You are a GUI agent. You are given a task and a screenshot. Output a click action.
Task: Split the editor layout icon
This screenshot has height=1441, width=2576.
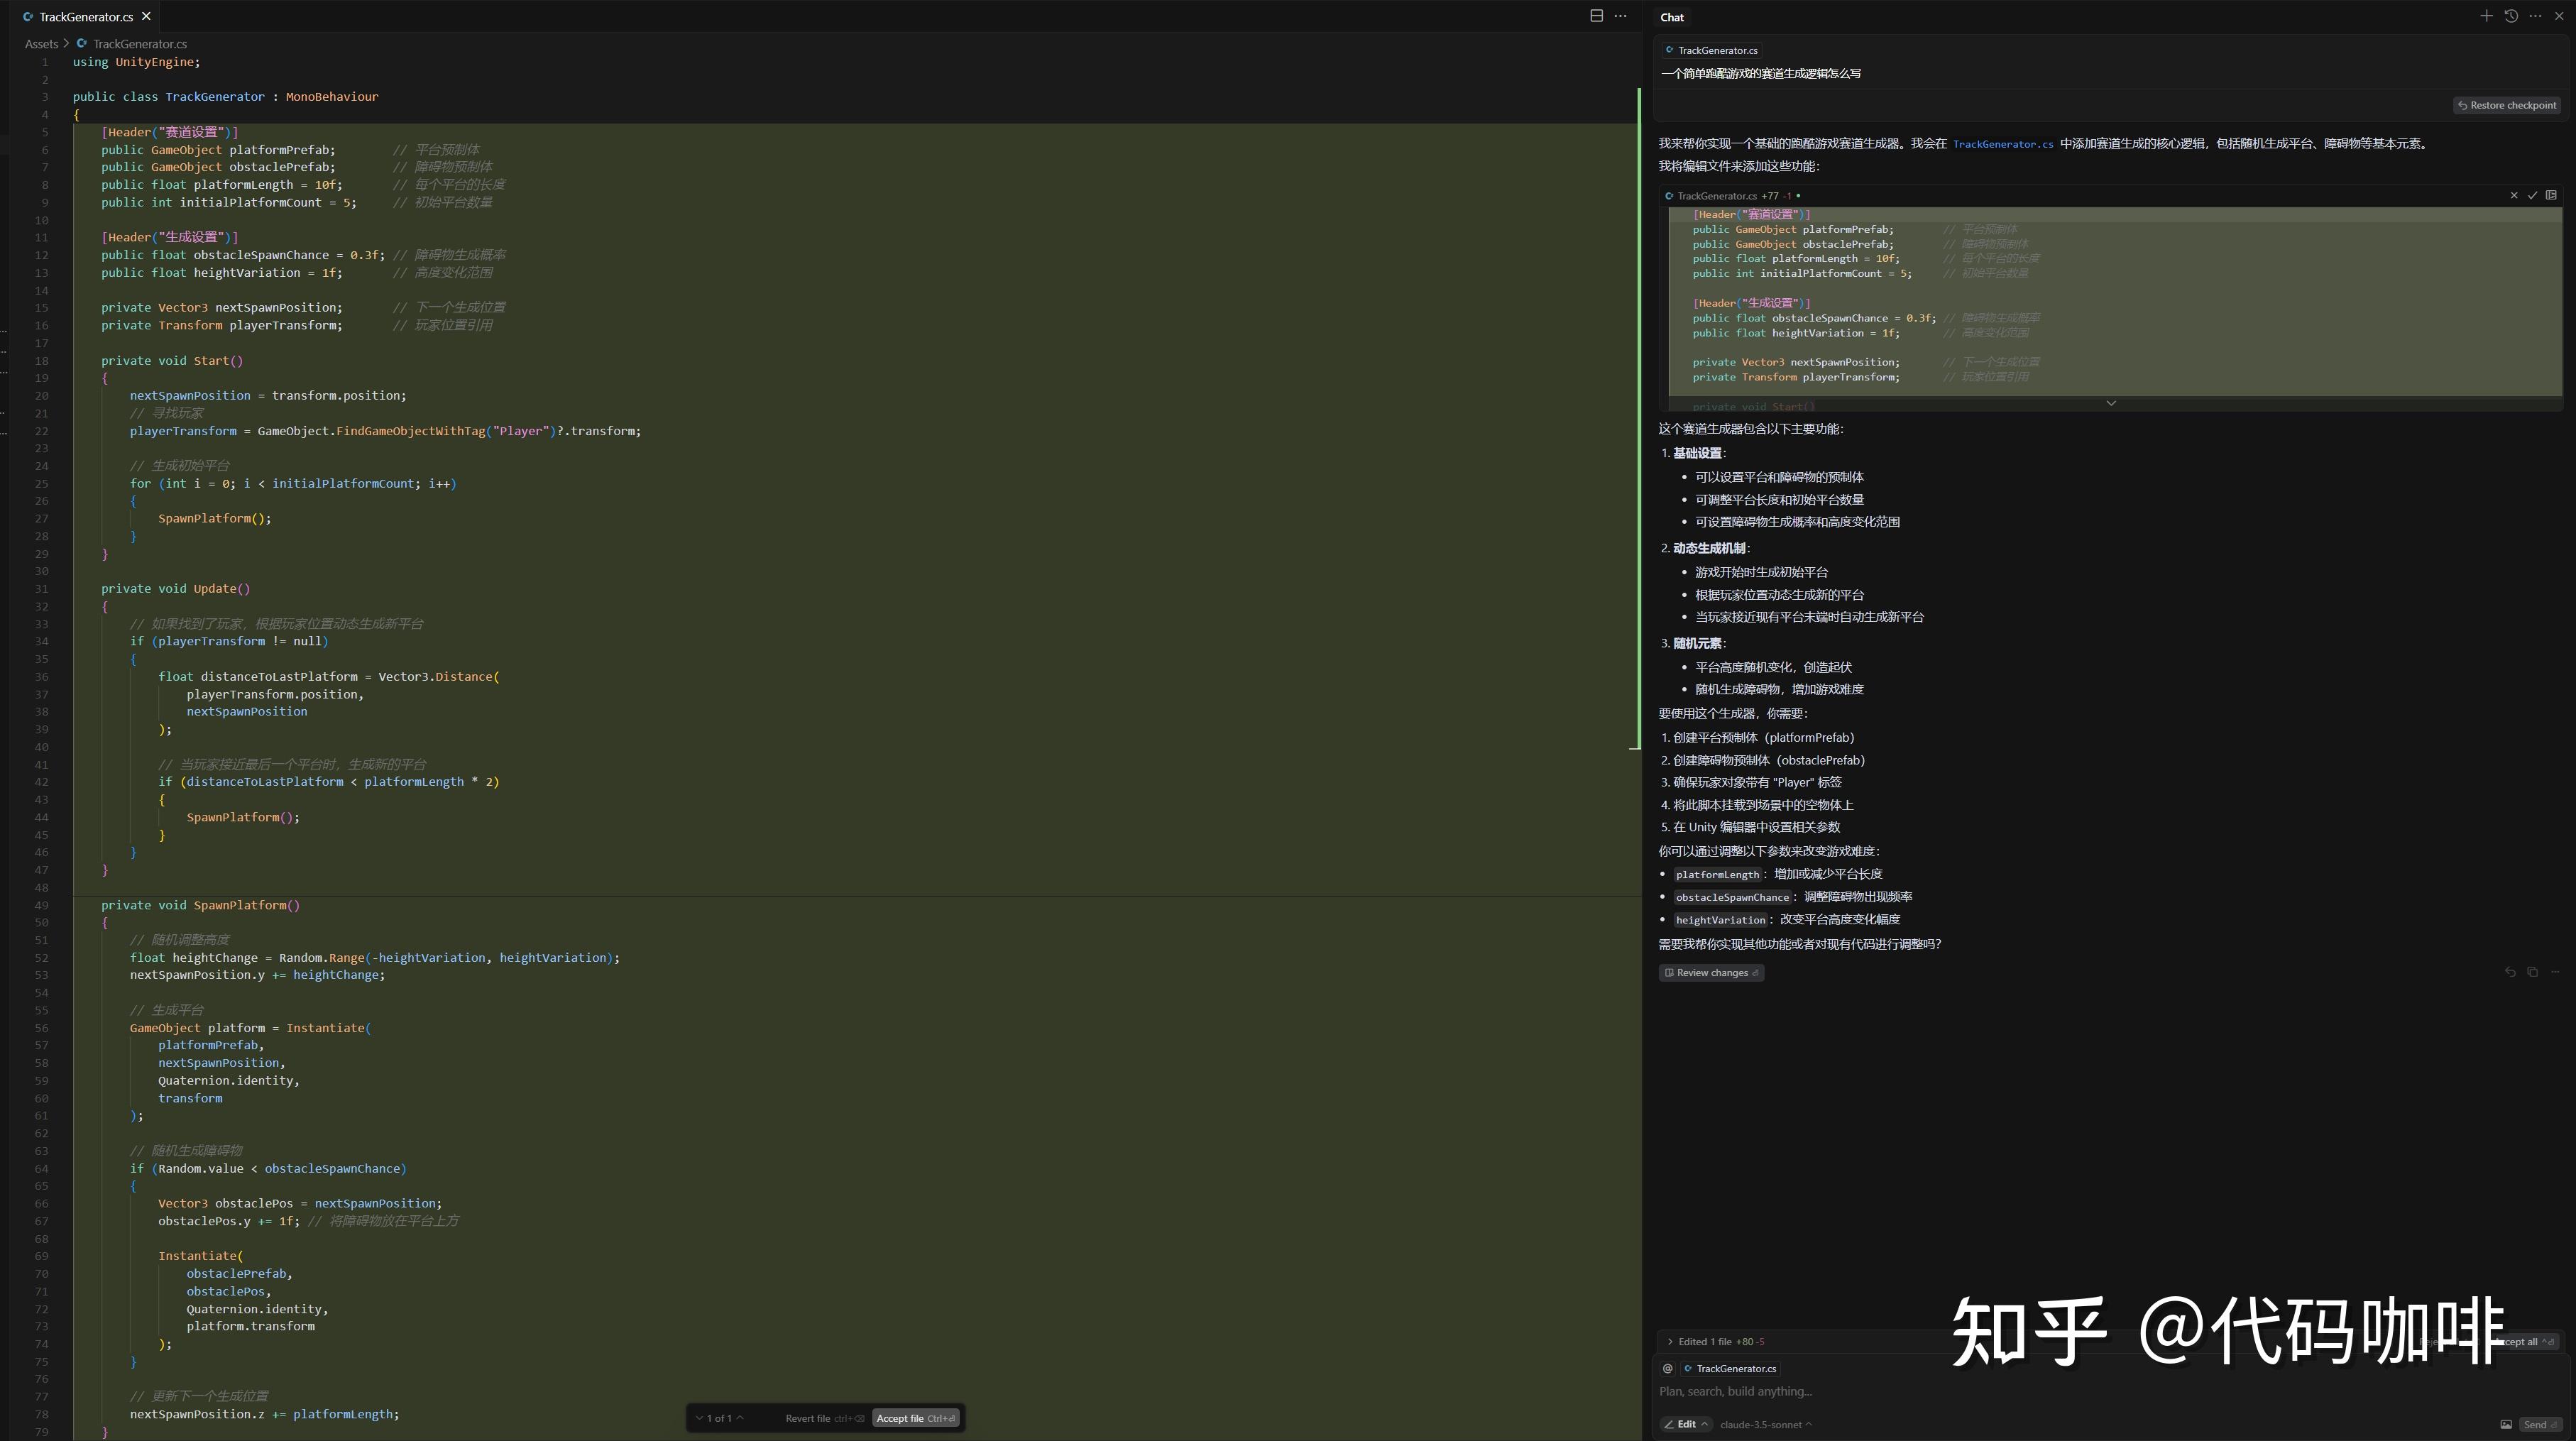click(x=1596, y=16)
